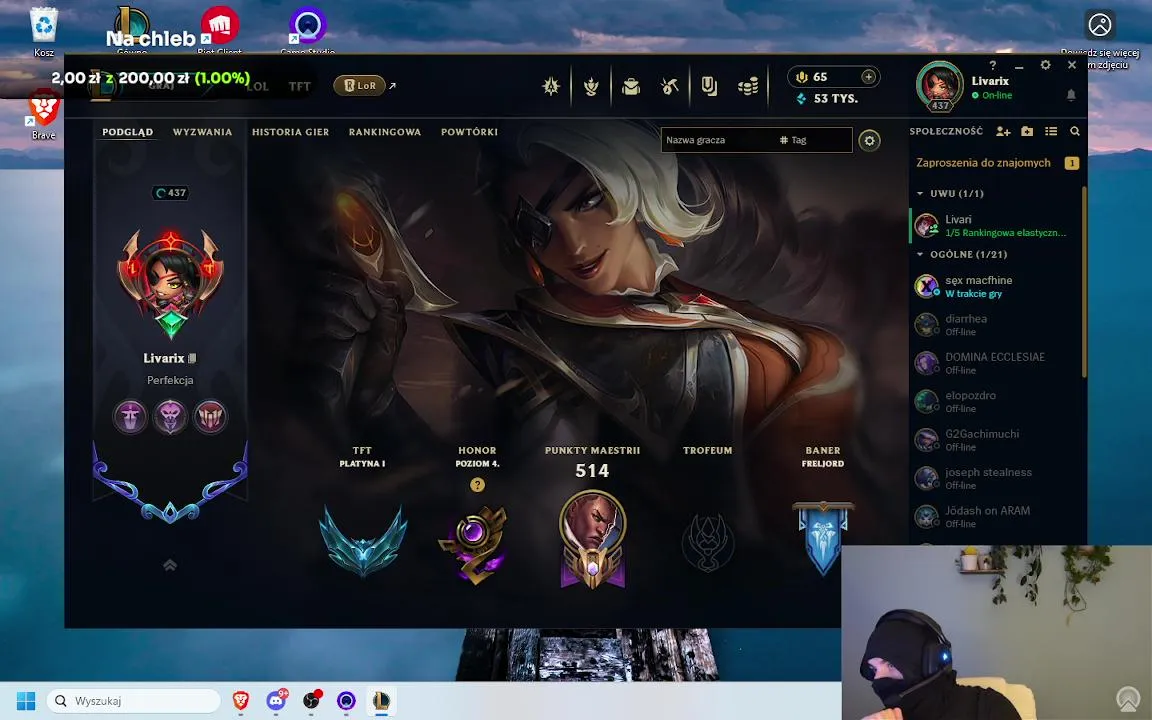Select friend joseph stealness
1152x720 pixels.
[996, 478]
